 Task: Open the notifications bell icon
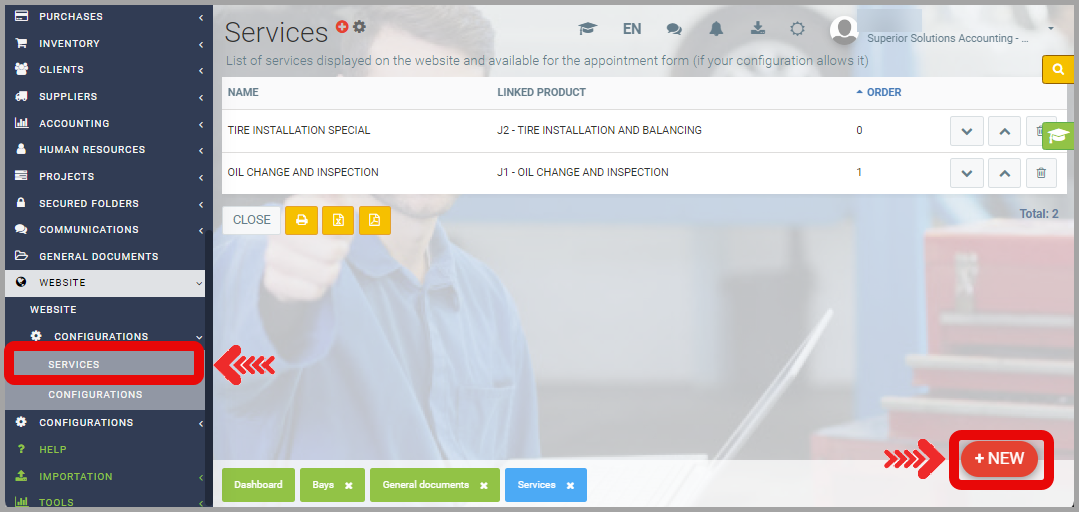point(716,29)
